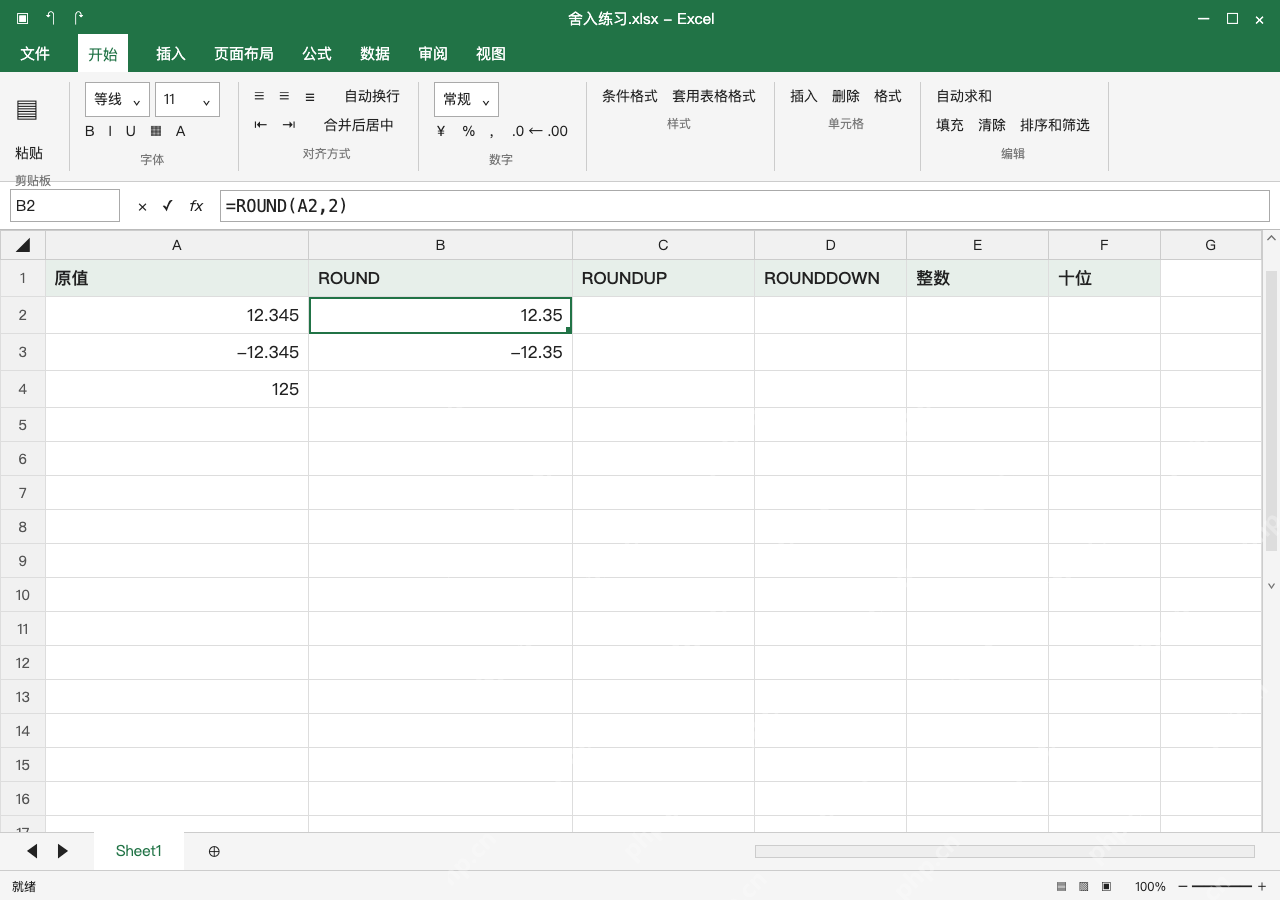Decrease indent
Viewport: 1280px width, 900px height.
(x=261, y=125)
